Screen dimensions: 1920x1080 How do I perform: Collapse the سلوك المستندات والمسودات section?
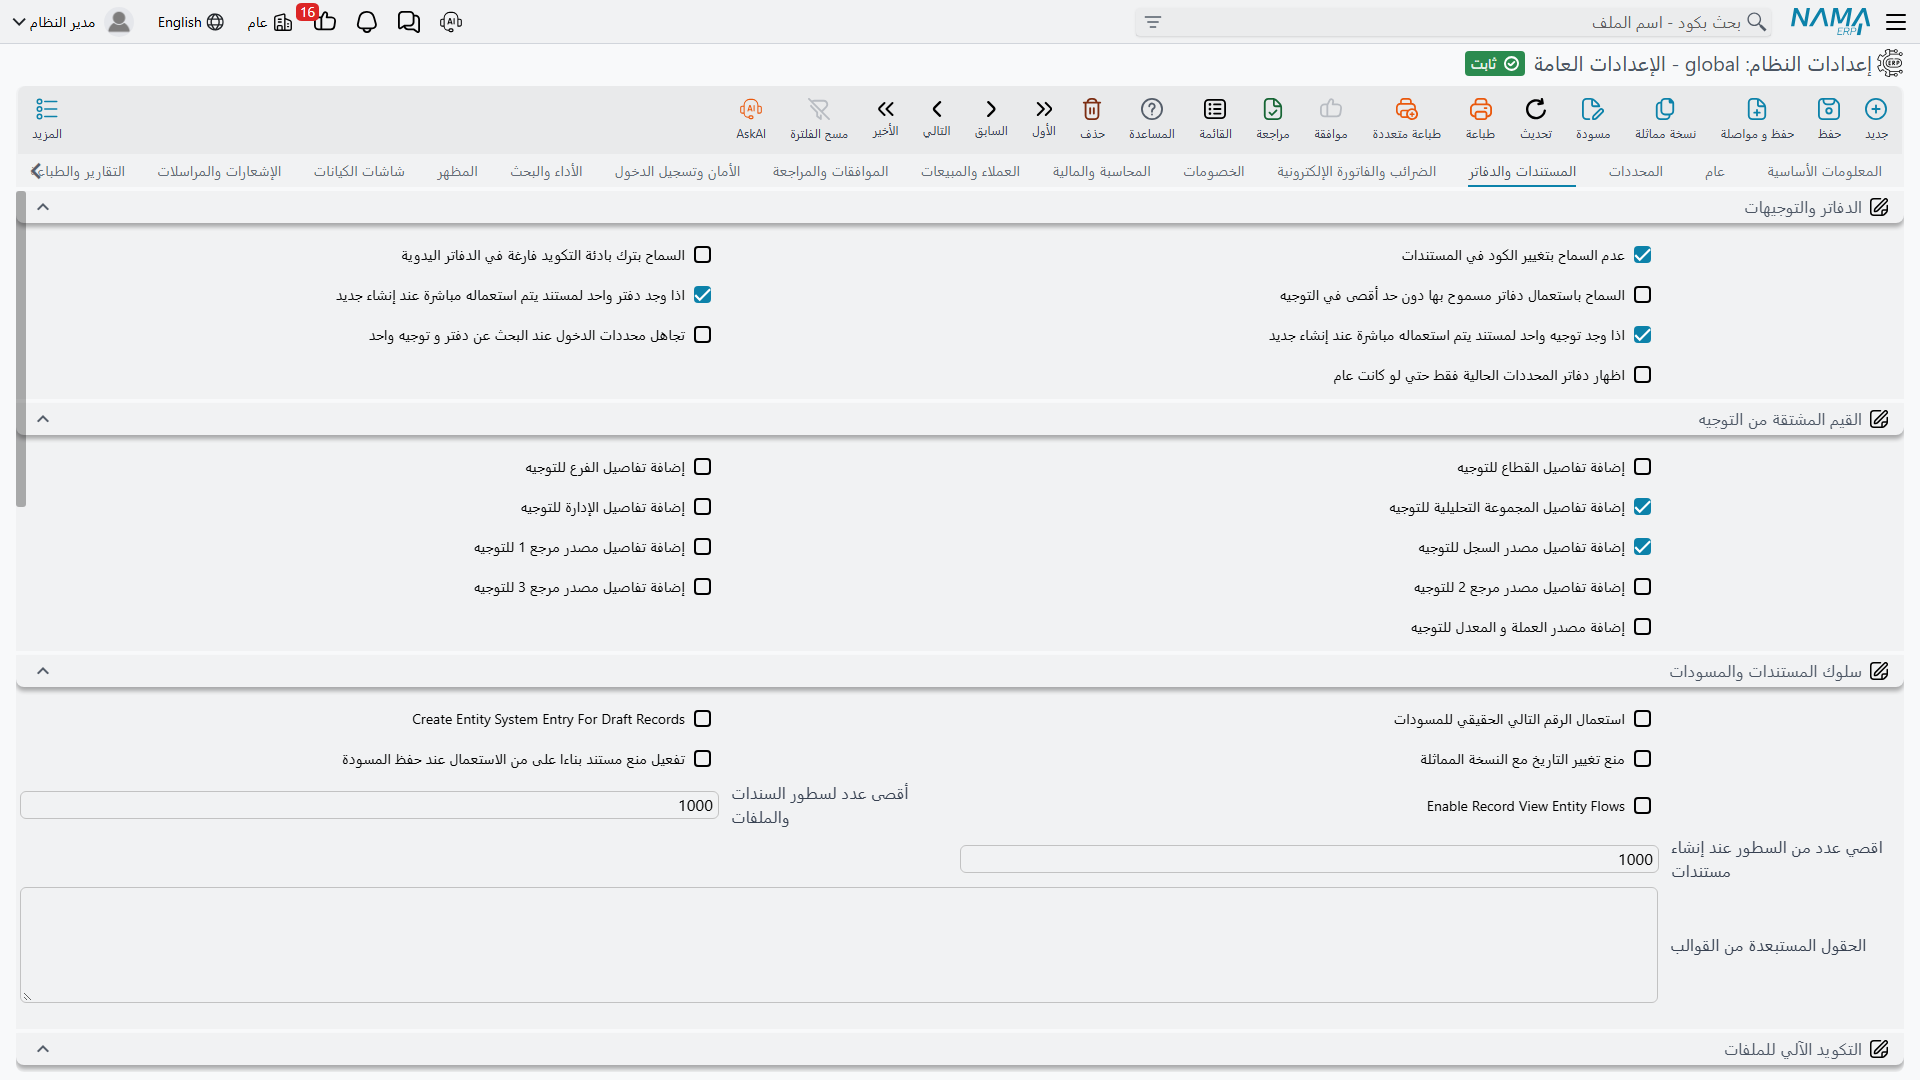point(43,671)
